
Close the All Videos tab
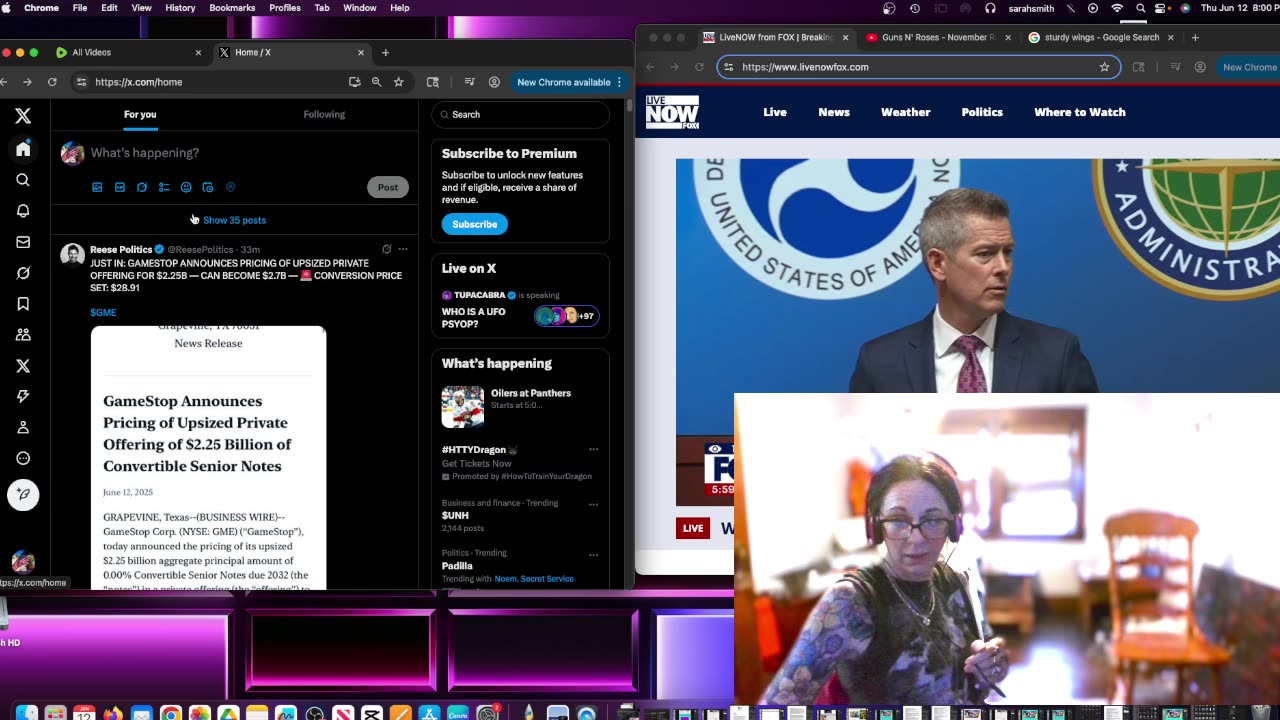coord(198,52)
